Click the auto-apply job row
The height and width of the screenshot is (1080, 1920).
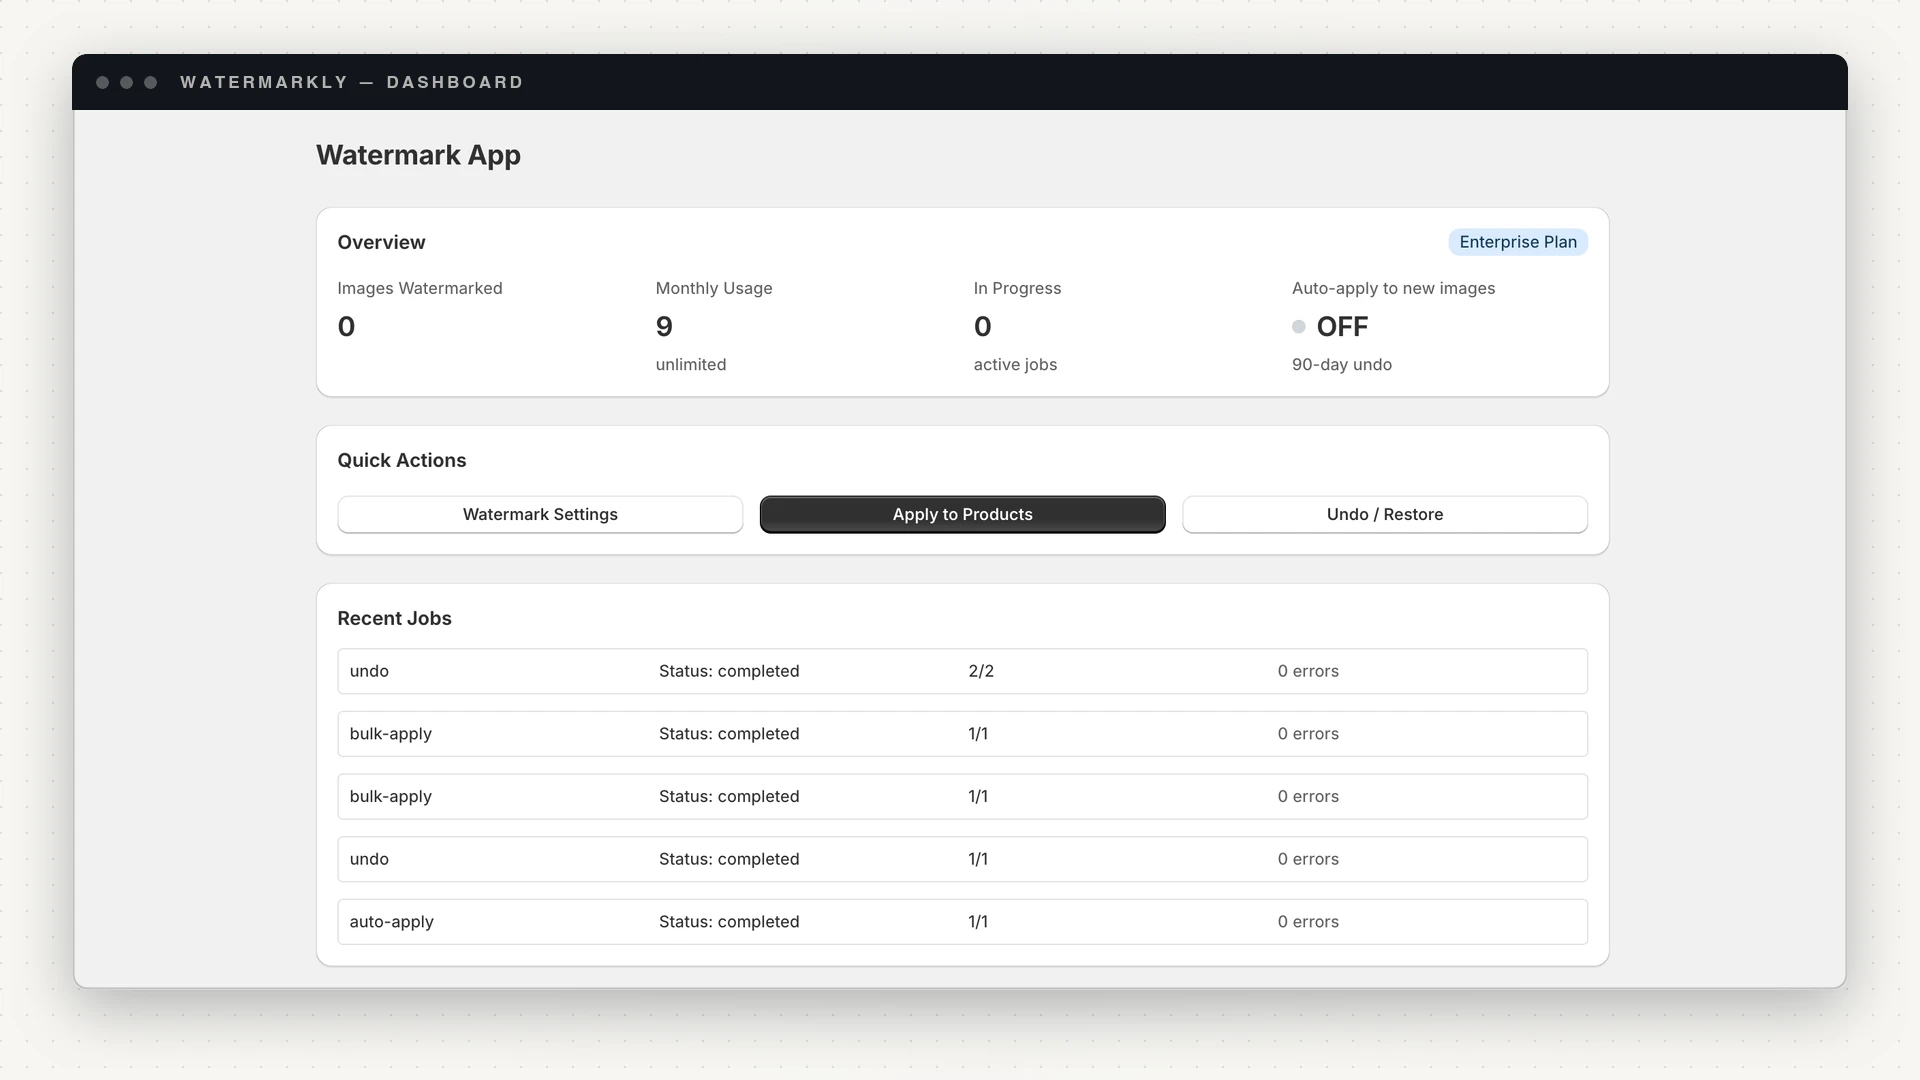tap(962, 922)
